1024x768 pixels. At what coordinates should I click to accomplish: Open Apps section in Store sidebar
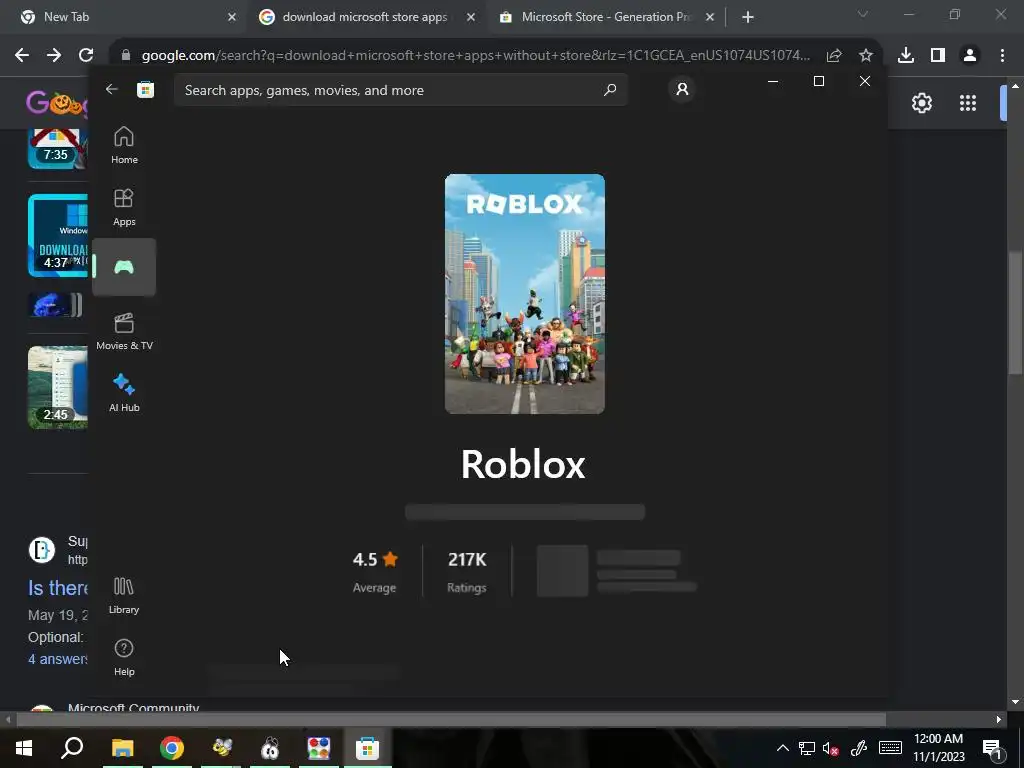pyautogui.click(x=124, y=208)
